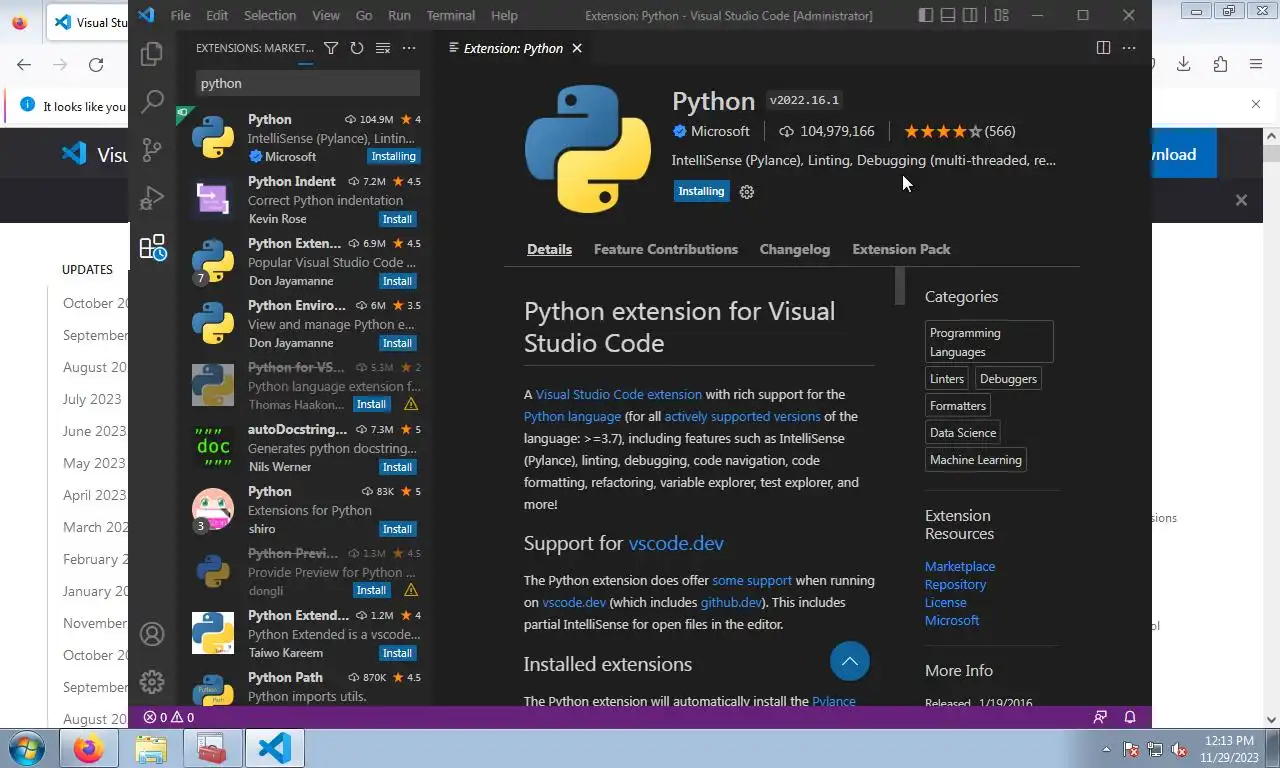Clear extensions search results icon

click(383, 48)
